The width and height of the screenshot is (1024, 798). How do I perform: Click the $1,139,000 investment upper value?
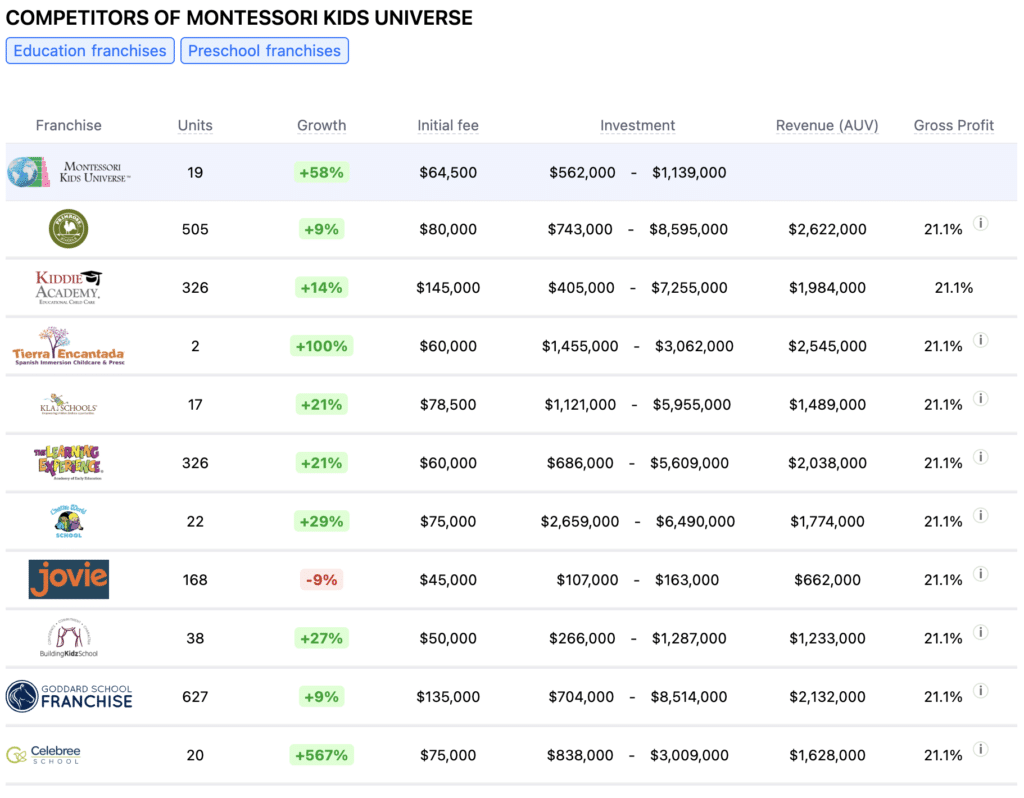point(689,172)
